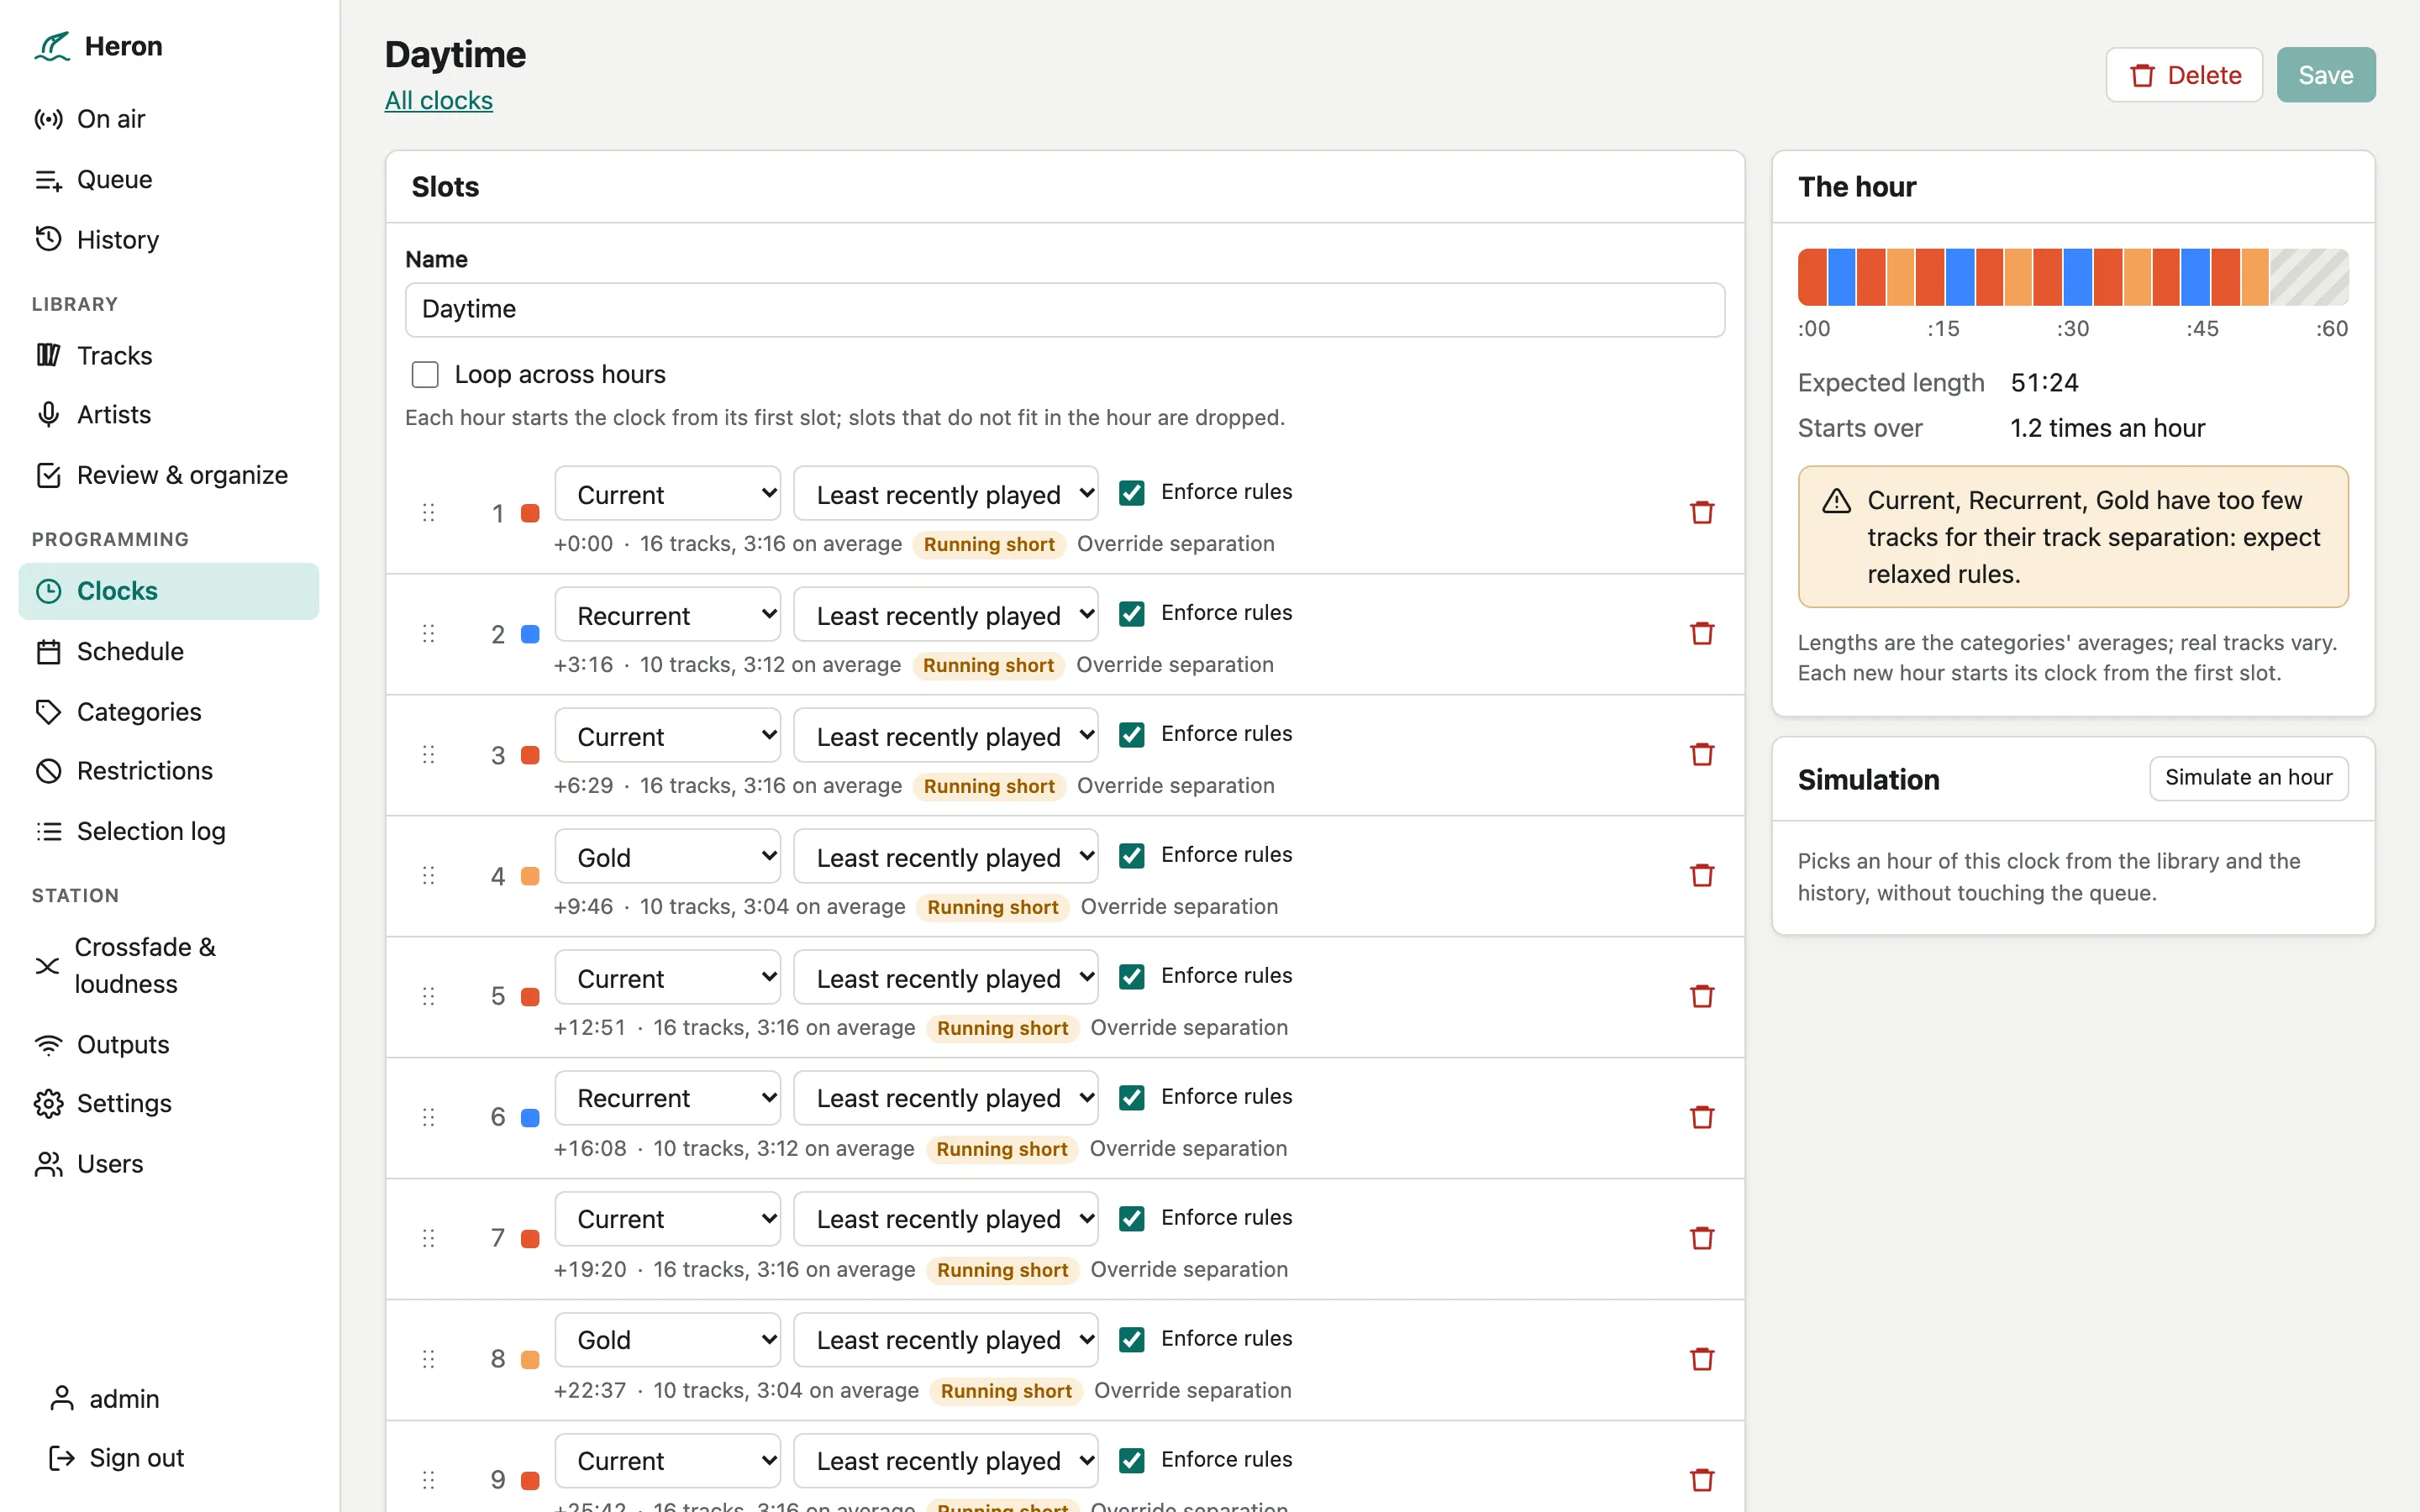The width and height of the screenshot is (2420, 1512).
Task: Follow the All clocks link
Action: click(x=439, y=100)
